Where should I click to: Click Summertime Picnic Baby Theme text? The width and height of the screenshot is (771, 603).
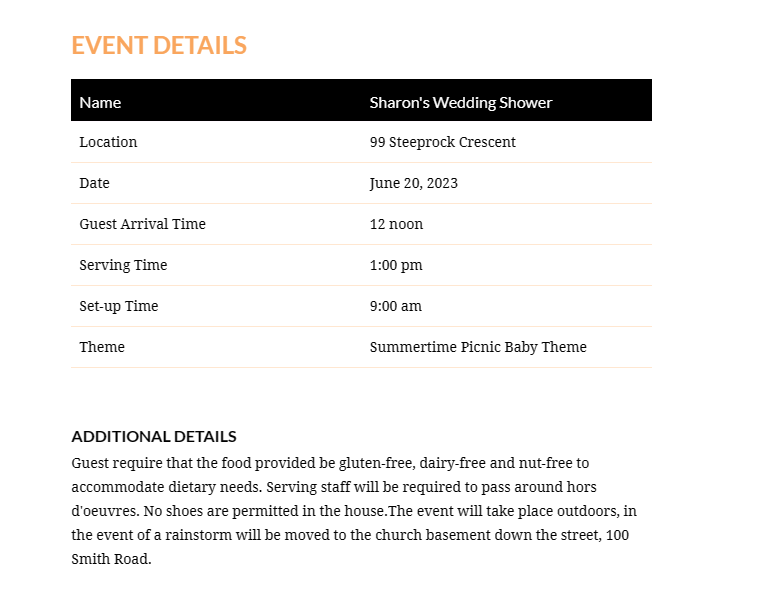pyautogui.click(x=478, y=347)
